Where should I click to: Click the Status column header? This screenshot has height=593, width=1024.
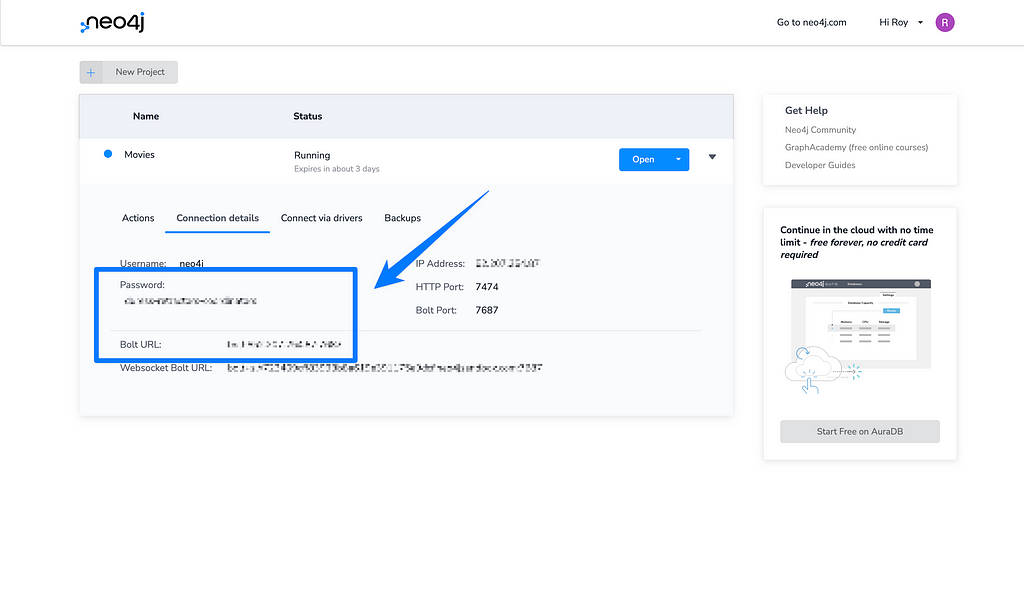[x=308, y=116]
